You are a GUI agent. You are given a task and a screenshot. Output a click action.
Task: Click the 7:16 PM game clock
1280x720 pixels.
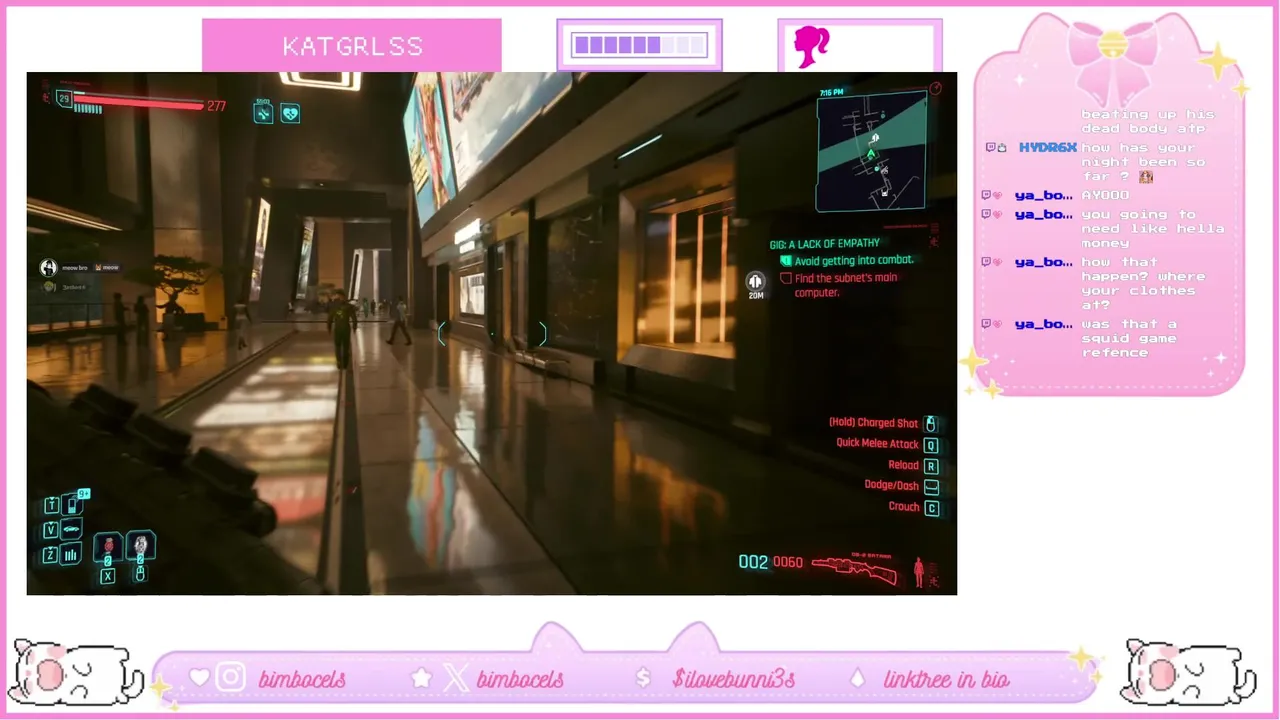pos(831,92)
